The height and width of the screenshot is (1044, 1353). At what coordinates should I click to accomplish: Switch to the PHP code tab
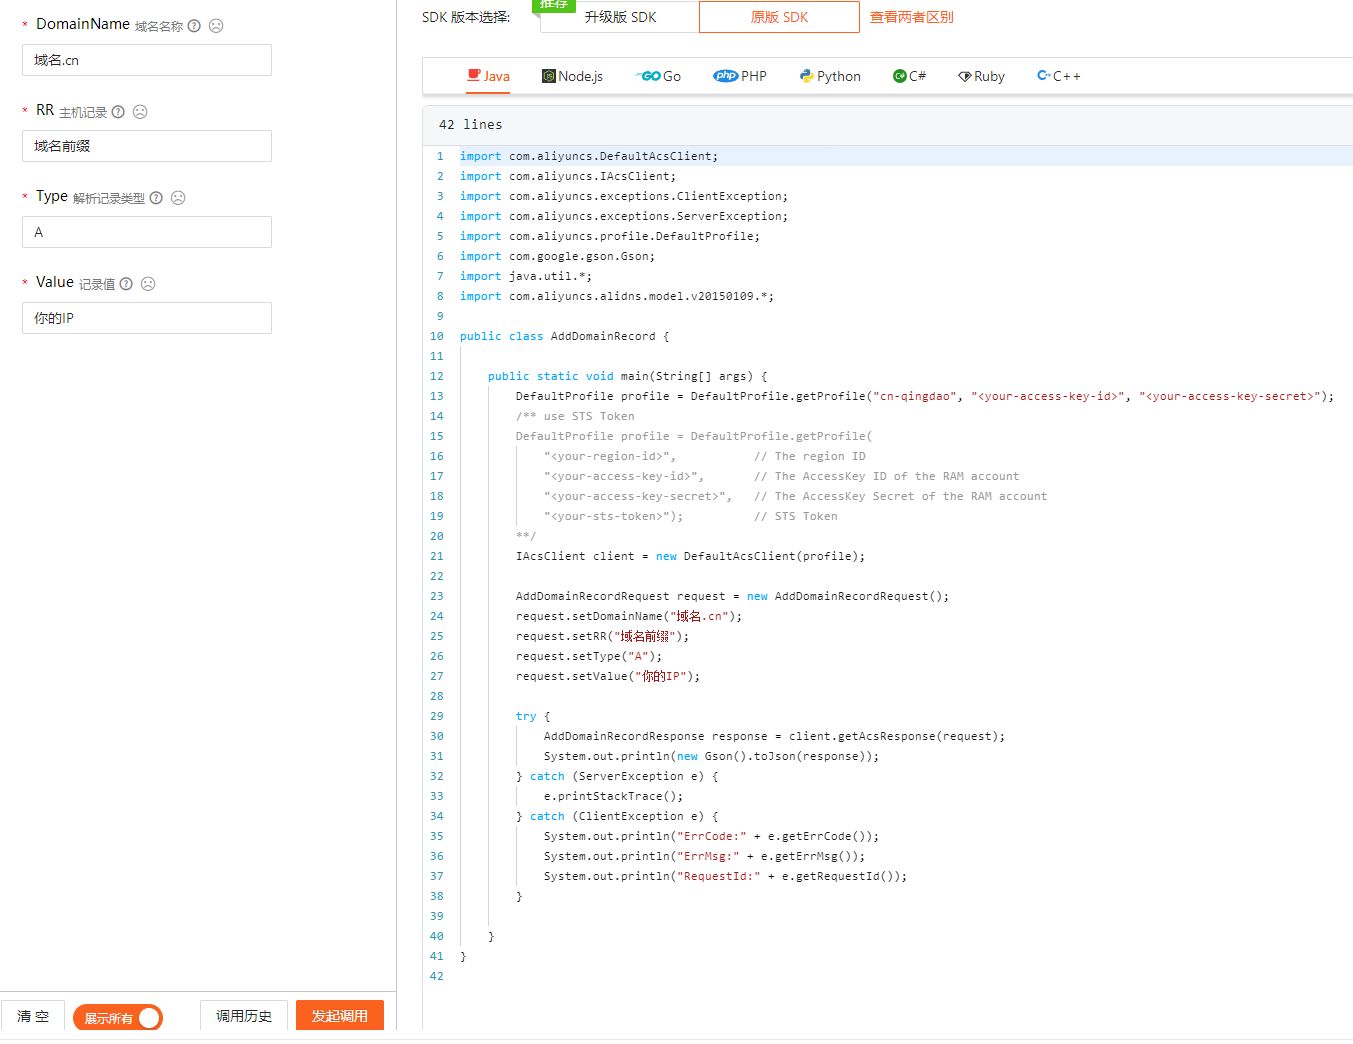740,76
